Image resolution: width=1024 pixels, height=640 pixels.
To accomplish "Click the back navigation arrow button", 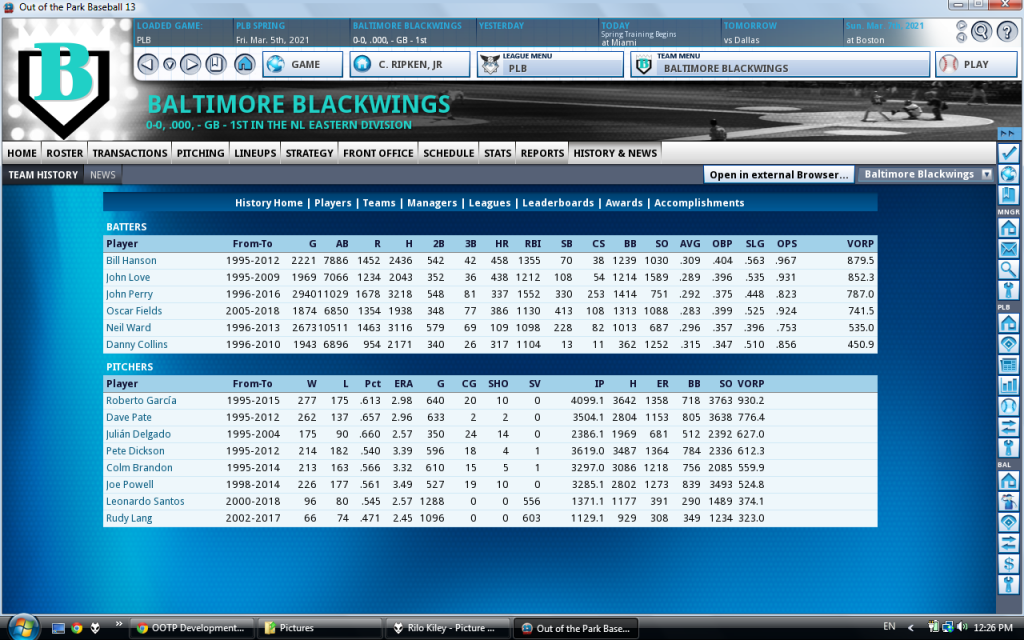I will 147,65.
